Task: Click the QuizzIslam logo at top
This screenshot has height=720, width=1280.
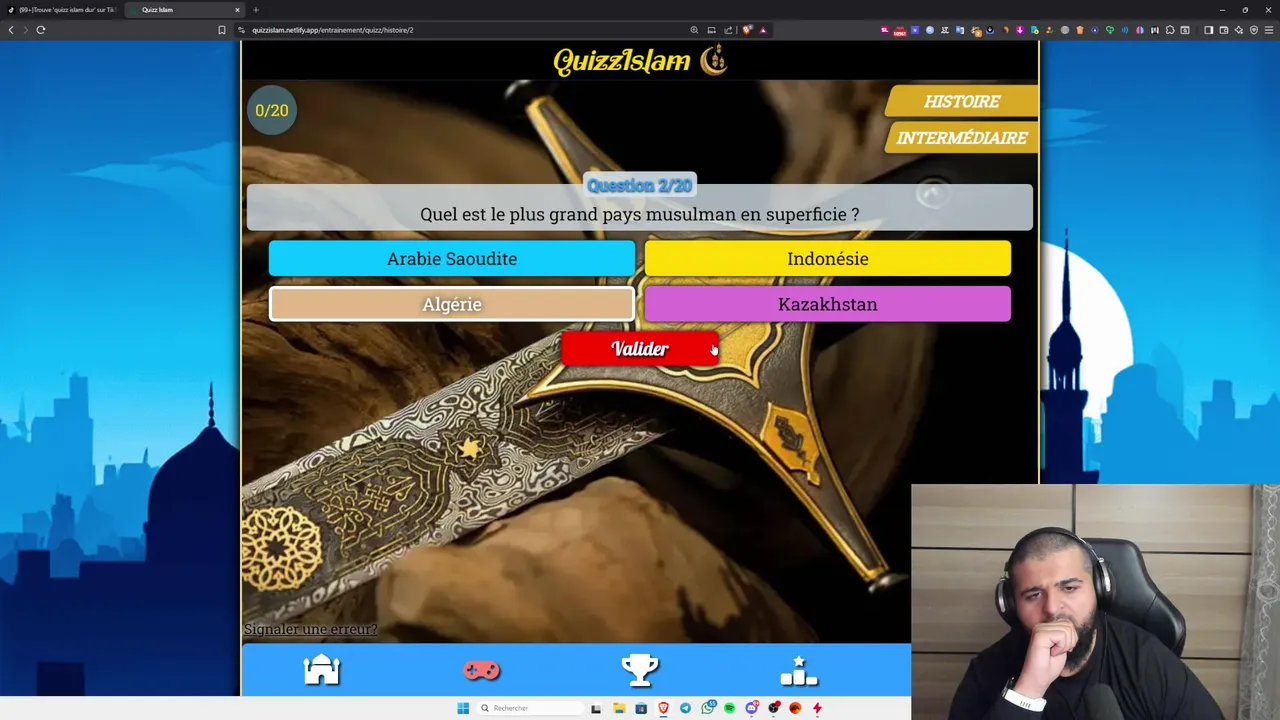Action: tap(640, 60)
